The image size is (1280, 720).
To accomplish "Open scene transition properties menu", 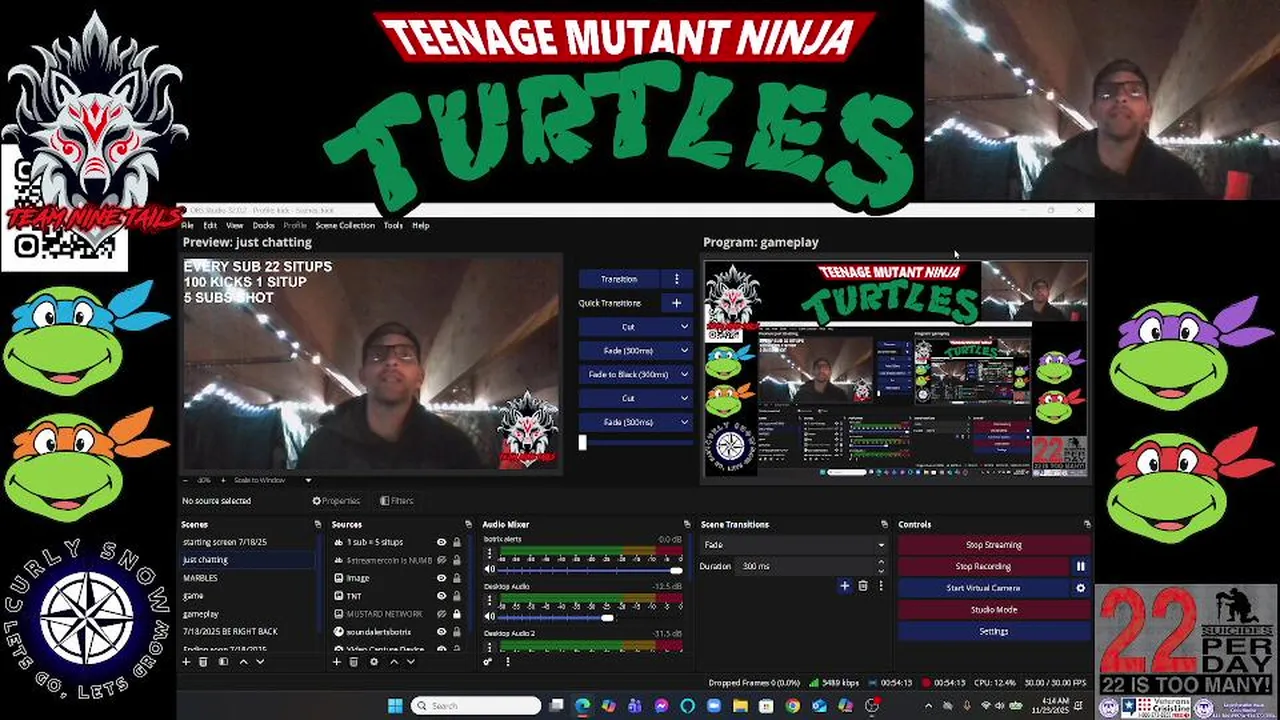I will [880, 586].
